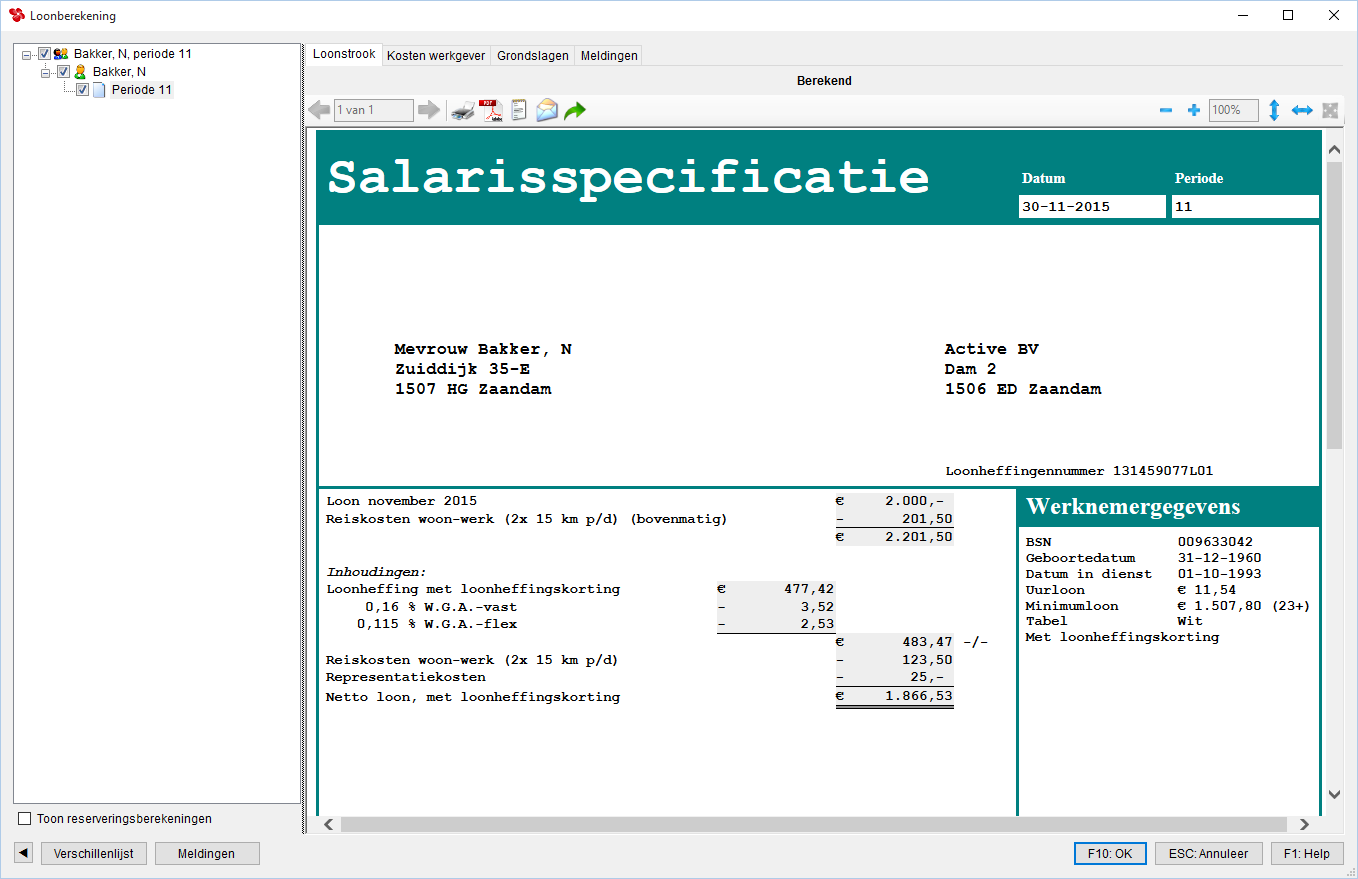Click the Loonberekening app icon in title bar
This screenshot has height=879, width=1358.
pyautogui.click(x=17, y=15)
